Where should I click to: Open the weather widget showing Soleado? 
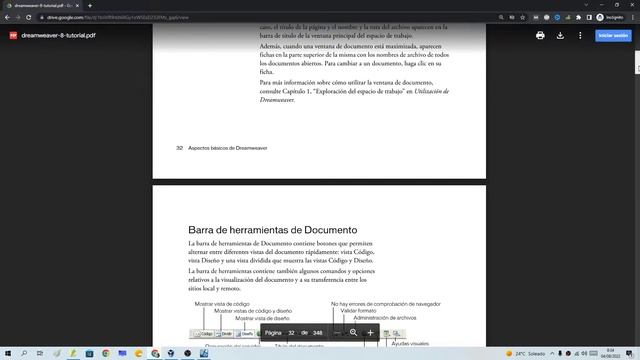click(525, 353)
